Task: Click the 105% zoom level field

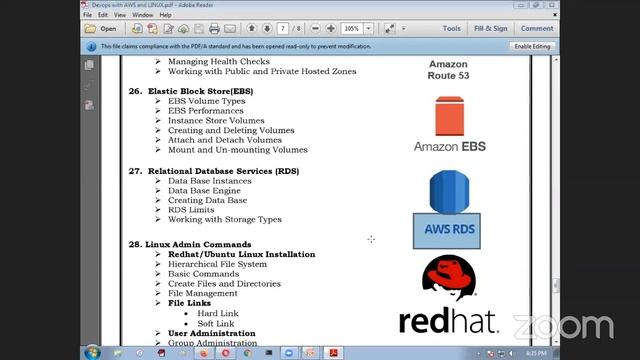Action: [x=352, y=29]
